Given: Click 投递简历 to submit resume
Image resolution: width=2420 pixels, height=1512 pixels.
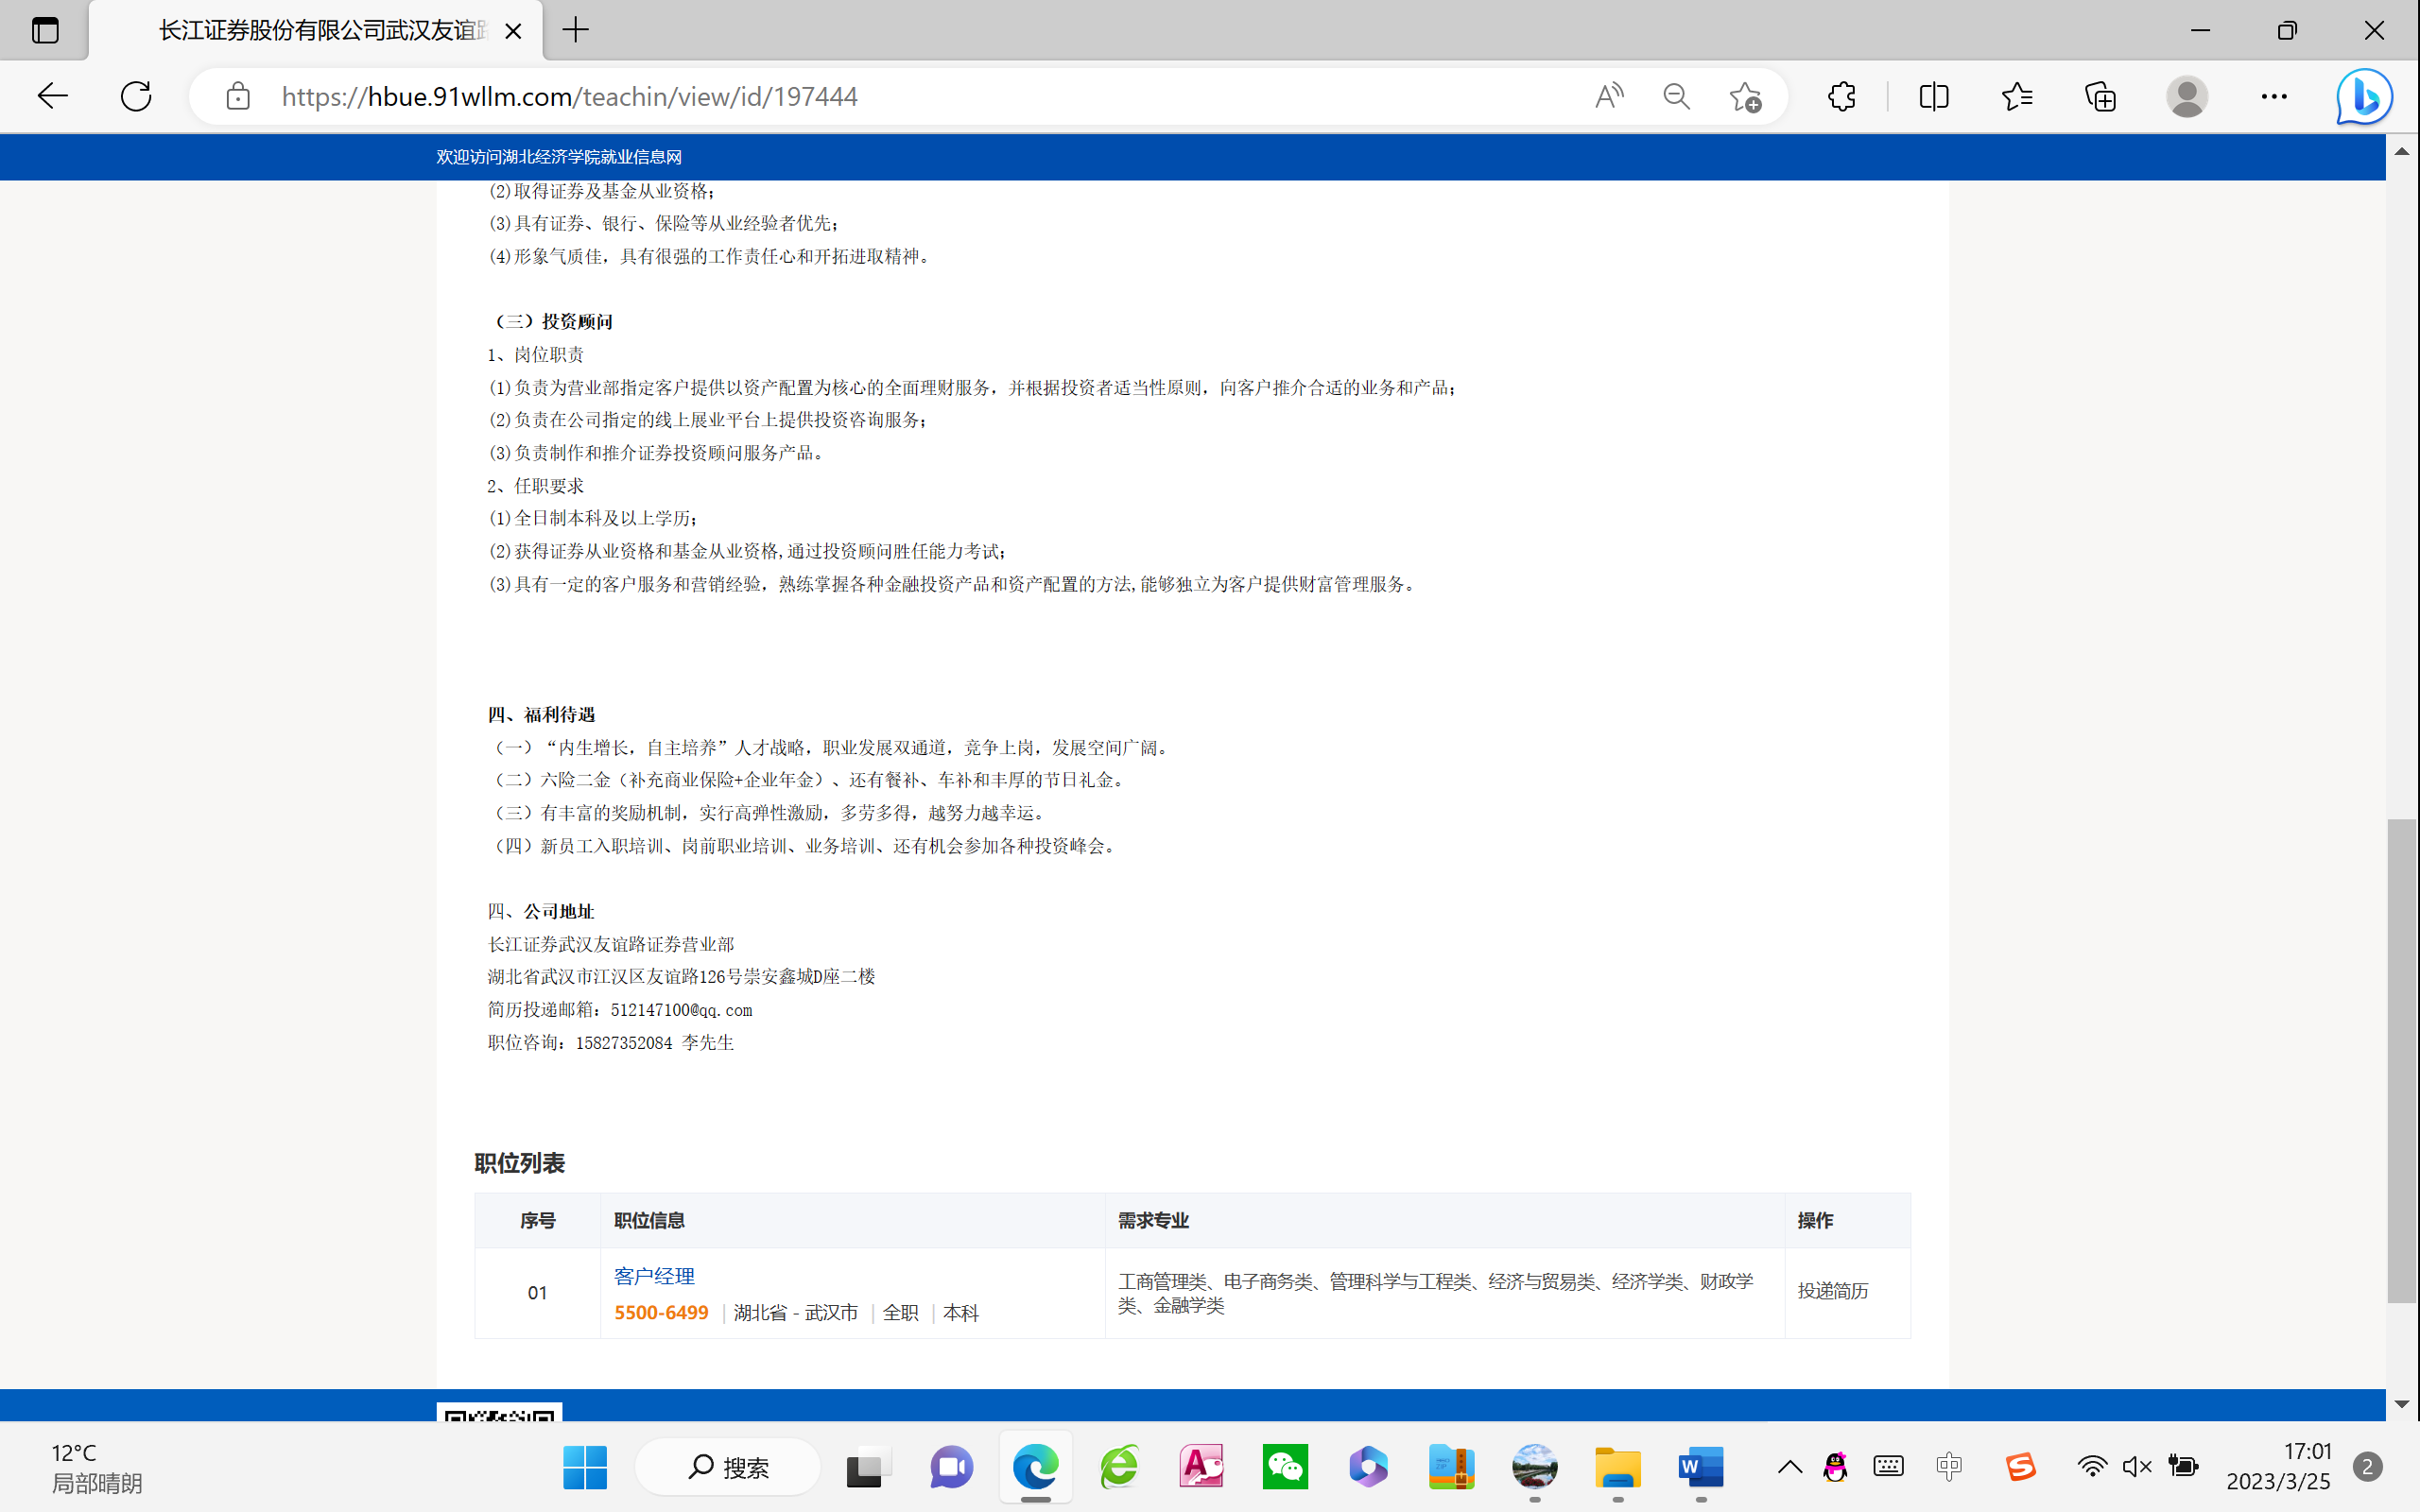Looking at the screenshot, I should coord(1832,1291).
